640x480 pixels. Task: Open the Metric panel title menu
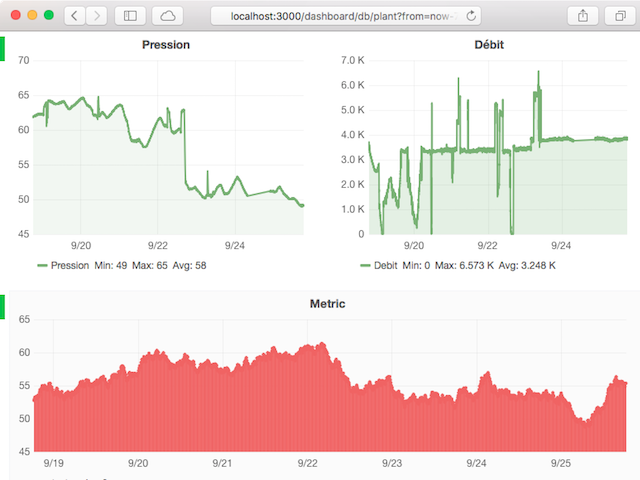point(327,303)
